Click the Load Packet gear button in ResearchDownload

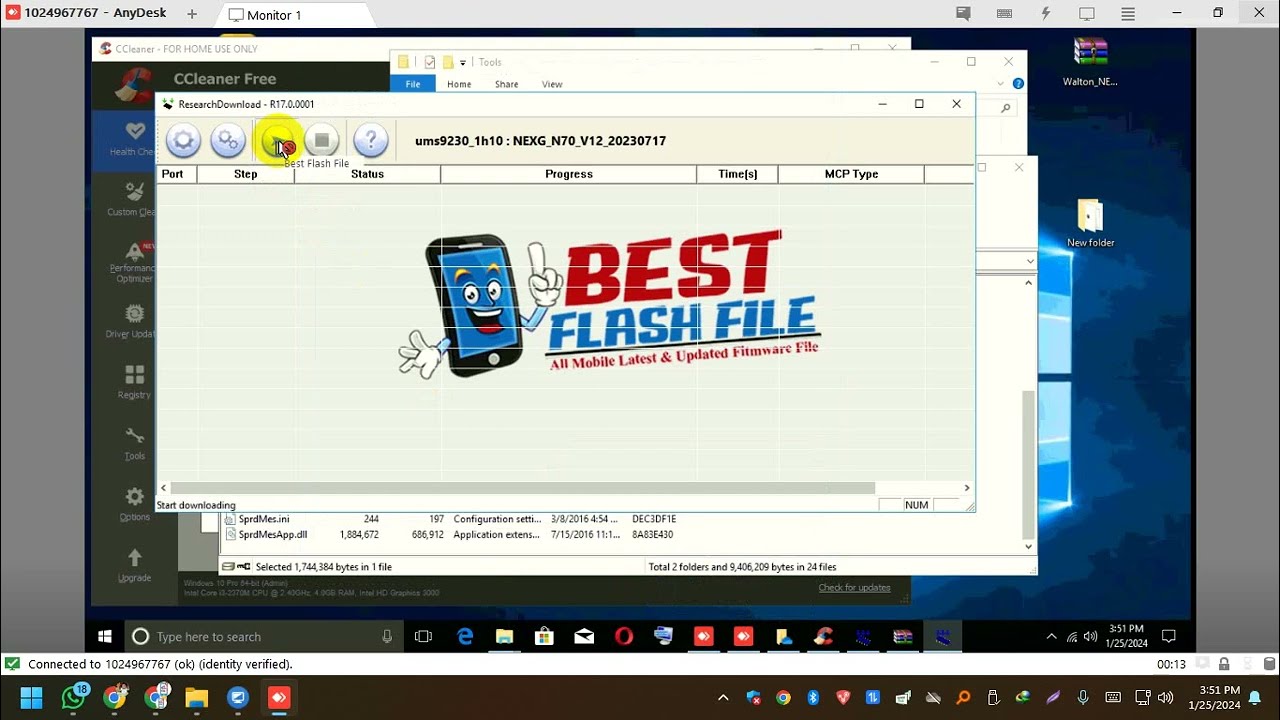[x=183, y=141]
